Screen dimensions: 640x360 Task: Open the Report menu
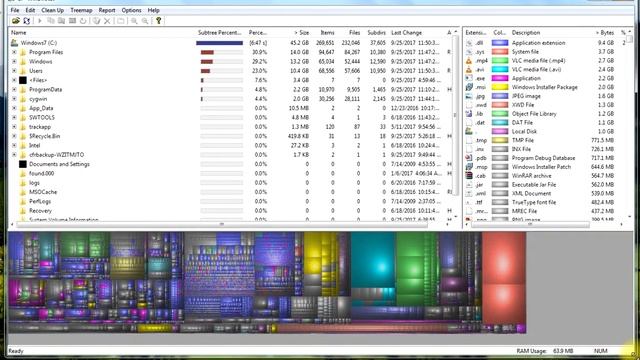[107, 10]
